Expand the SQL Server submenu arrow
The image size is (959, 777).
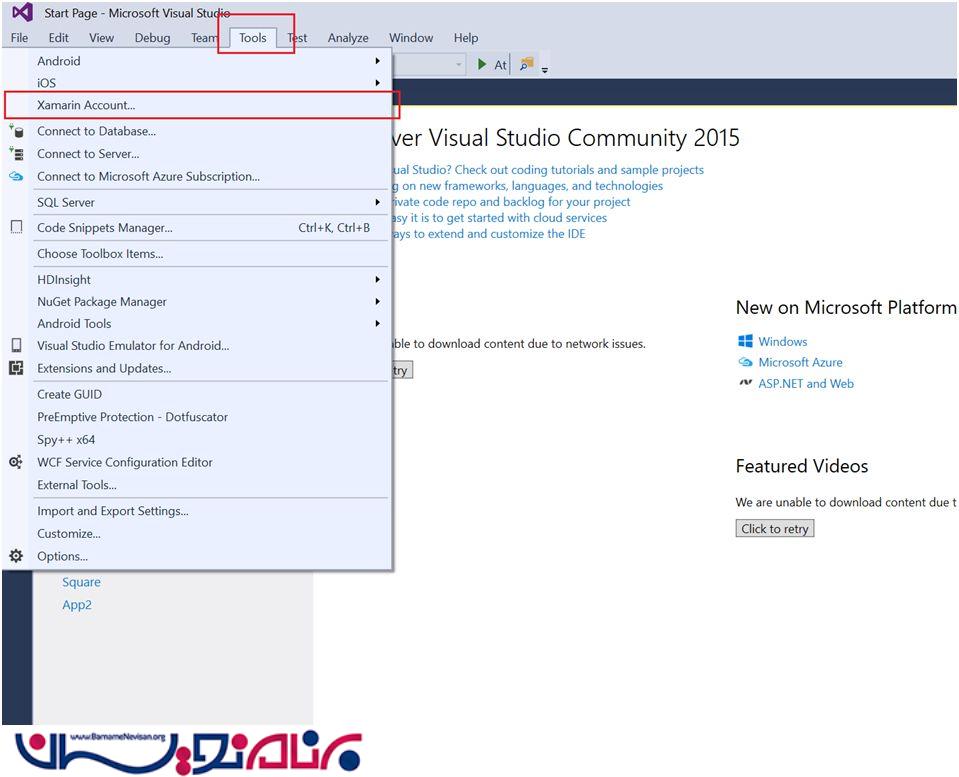click(378, 202)
